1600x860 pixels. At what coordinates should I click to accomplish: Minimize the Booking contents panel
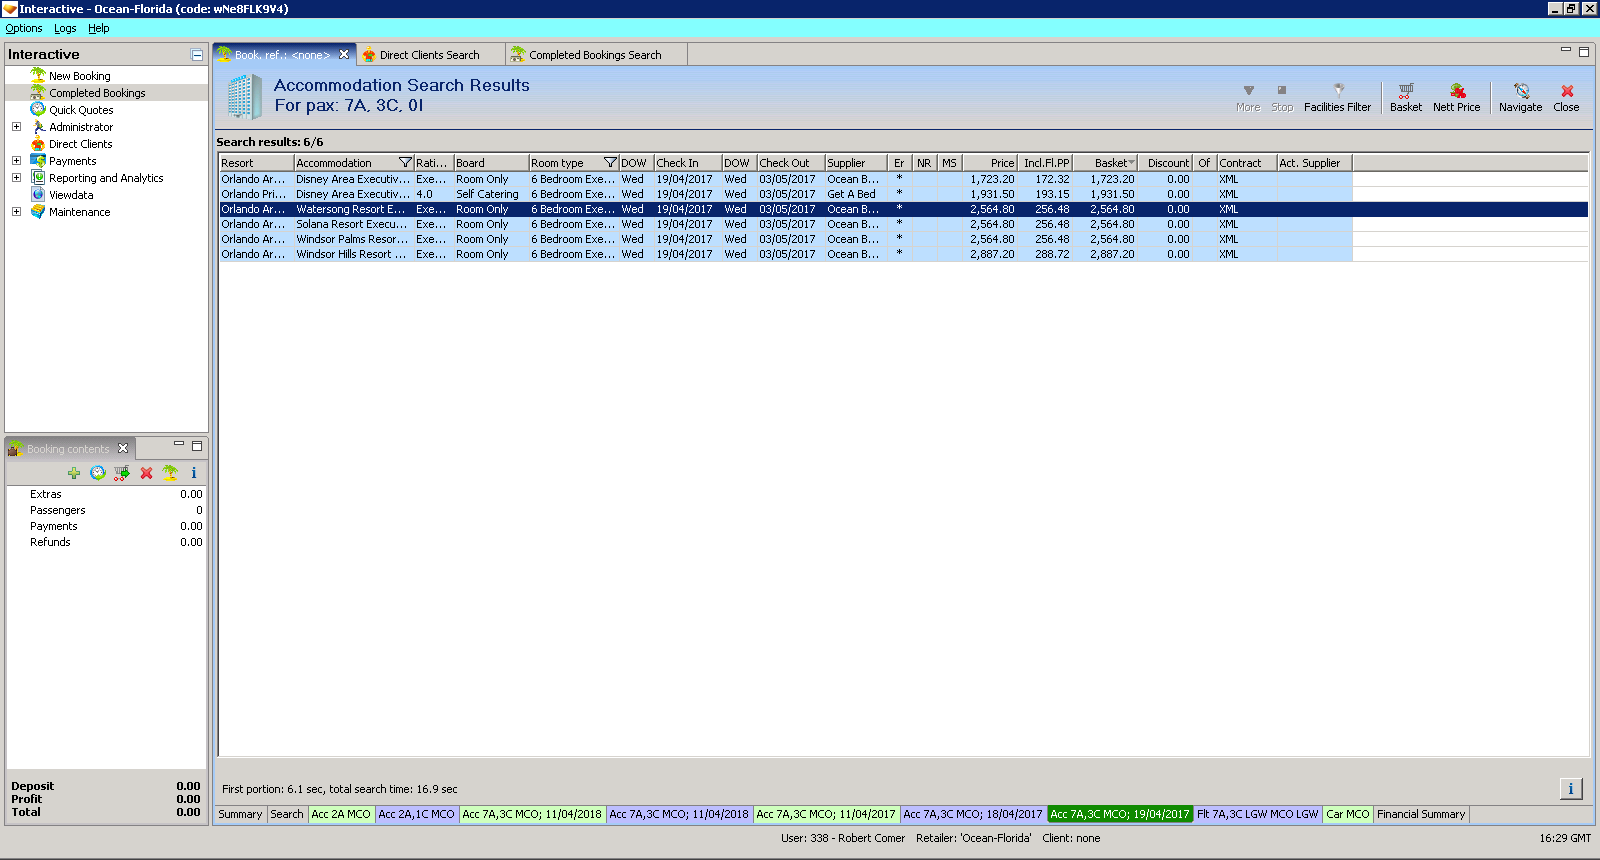pos(179,445)
